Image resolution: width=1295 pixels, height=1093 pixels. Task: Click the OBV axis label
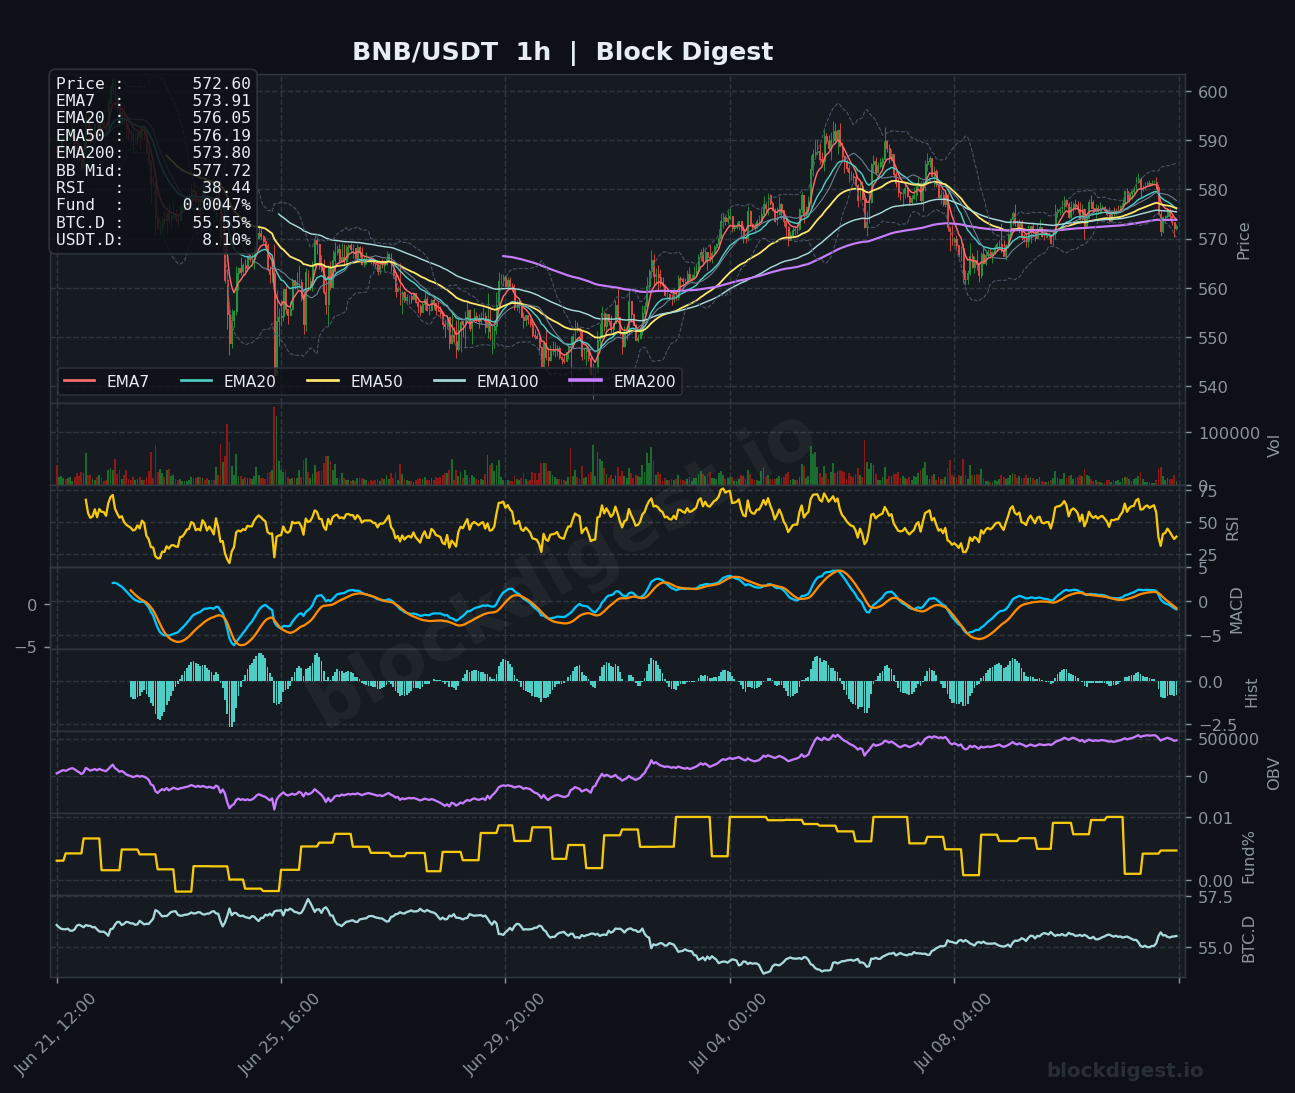[1273, 774]
